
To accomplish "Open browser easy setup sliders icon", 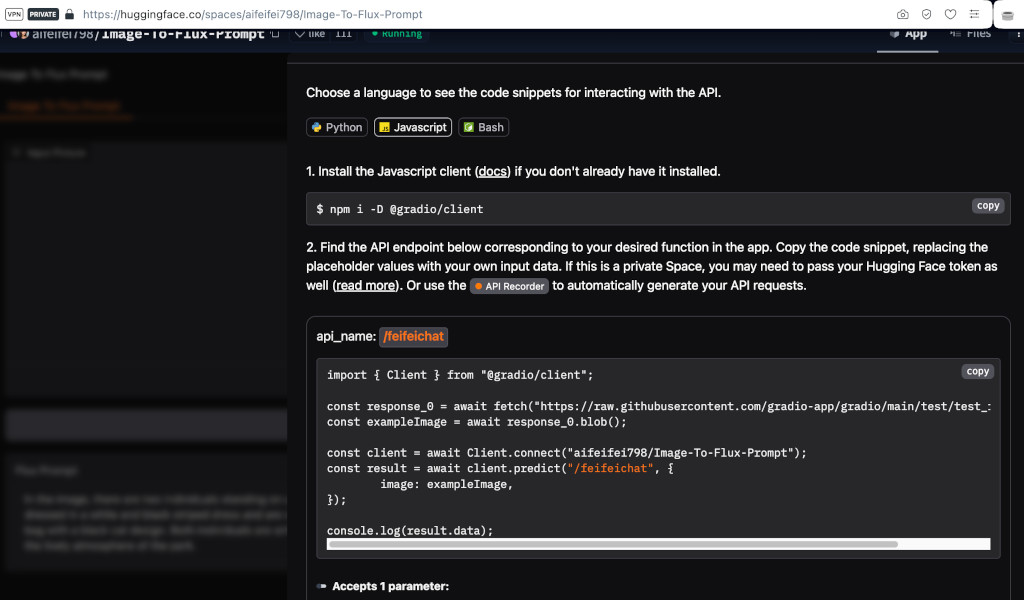I will pos(974,14).
